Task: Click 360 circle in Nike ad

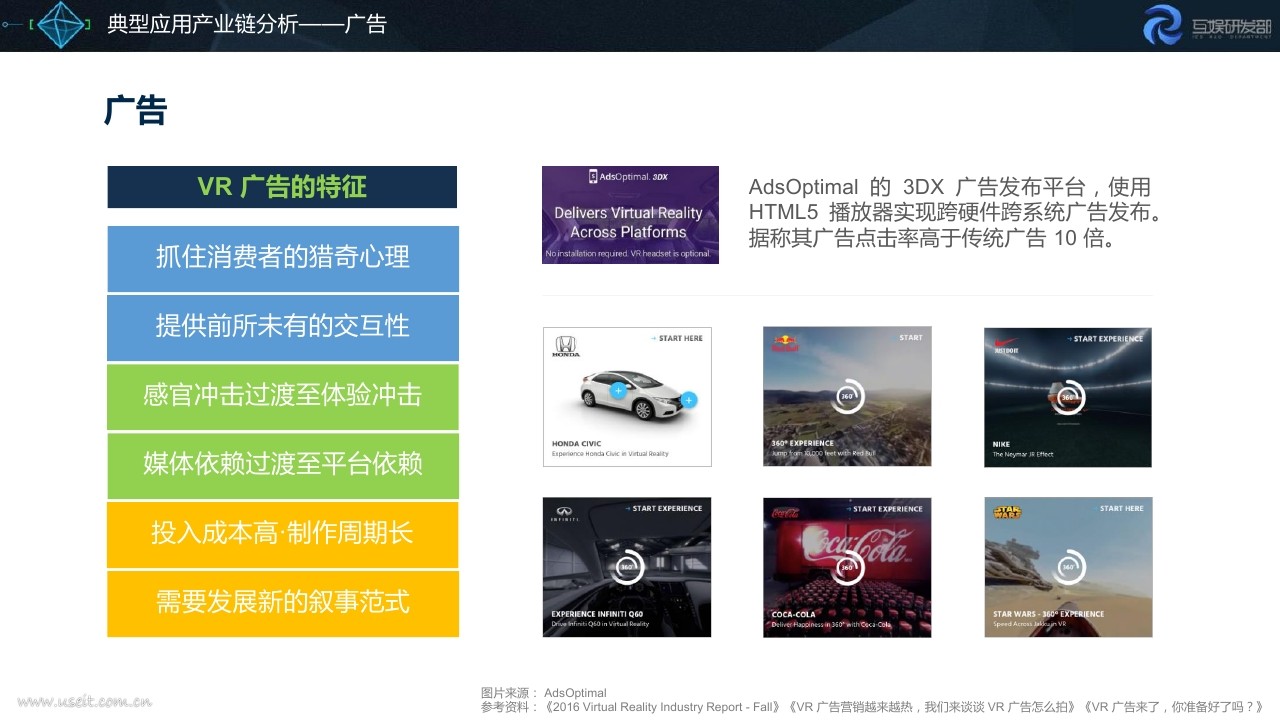Action: pos(1068,396)
